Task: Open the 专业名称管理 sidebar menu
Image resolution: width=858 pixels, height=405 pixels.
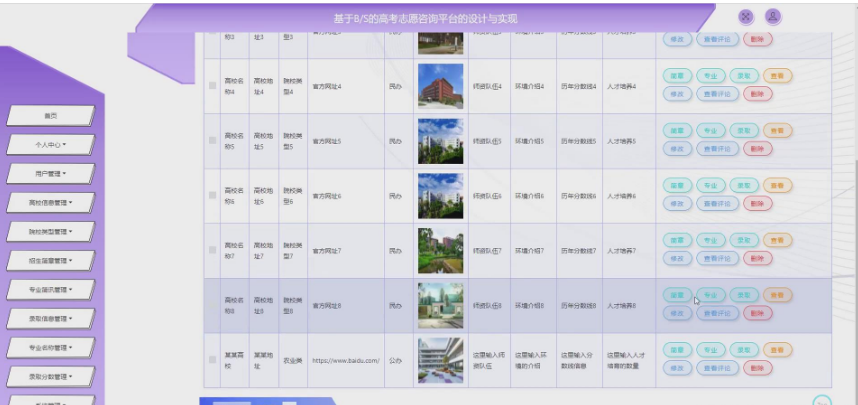Action: (50, 348)
